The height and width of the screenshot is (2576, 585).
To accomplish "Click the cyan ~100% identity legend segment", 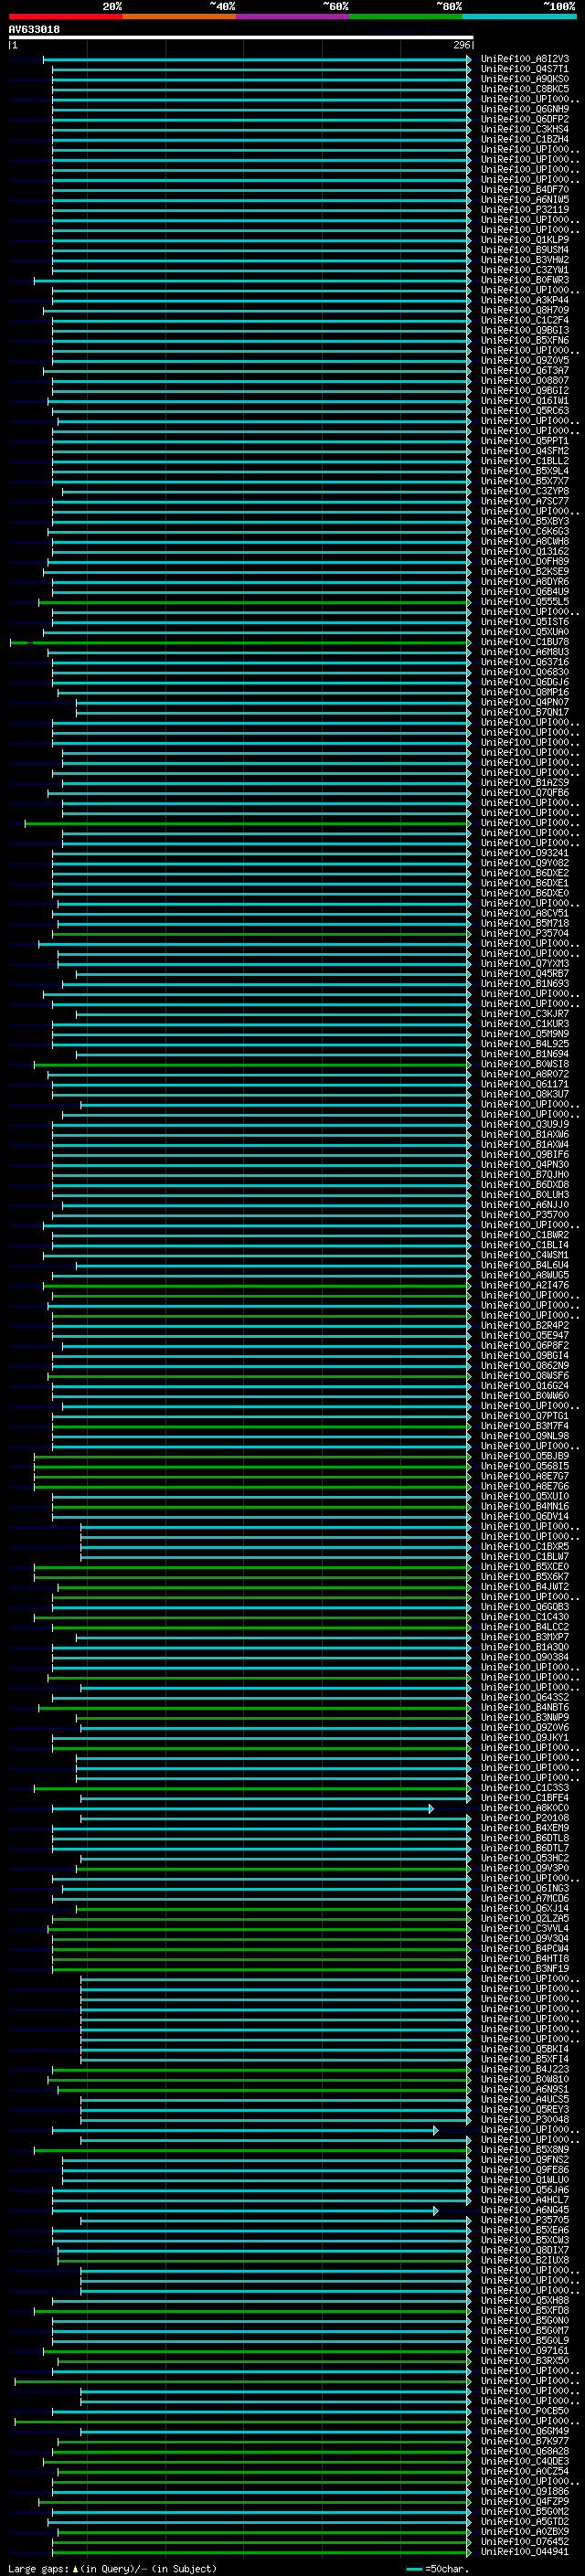I will pos(520,16).
